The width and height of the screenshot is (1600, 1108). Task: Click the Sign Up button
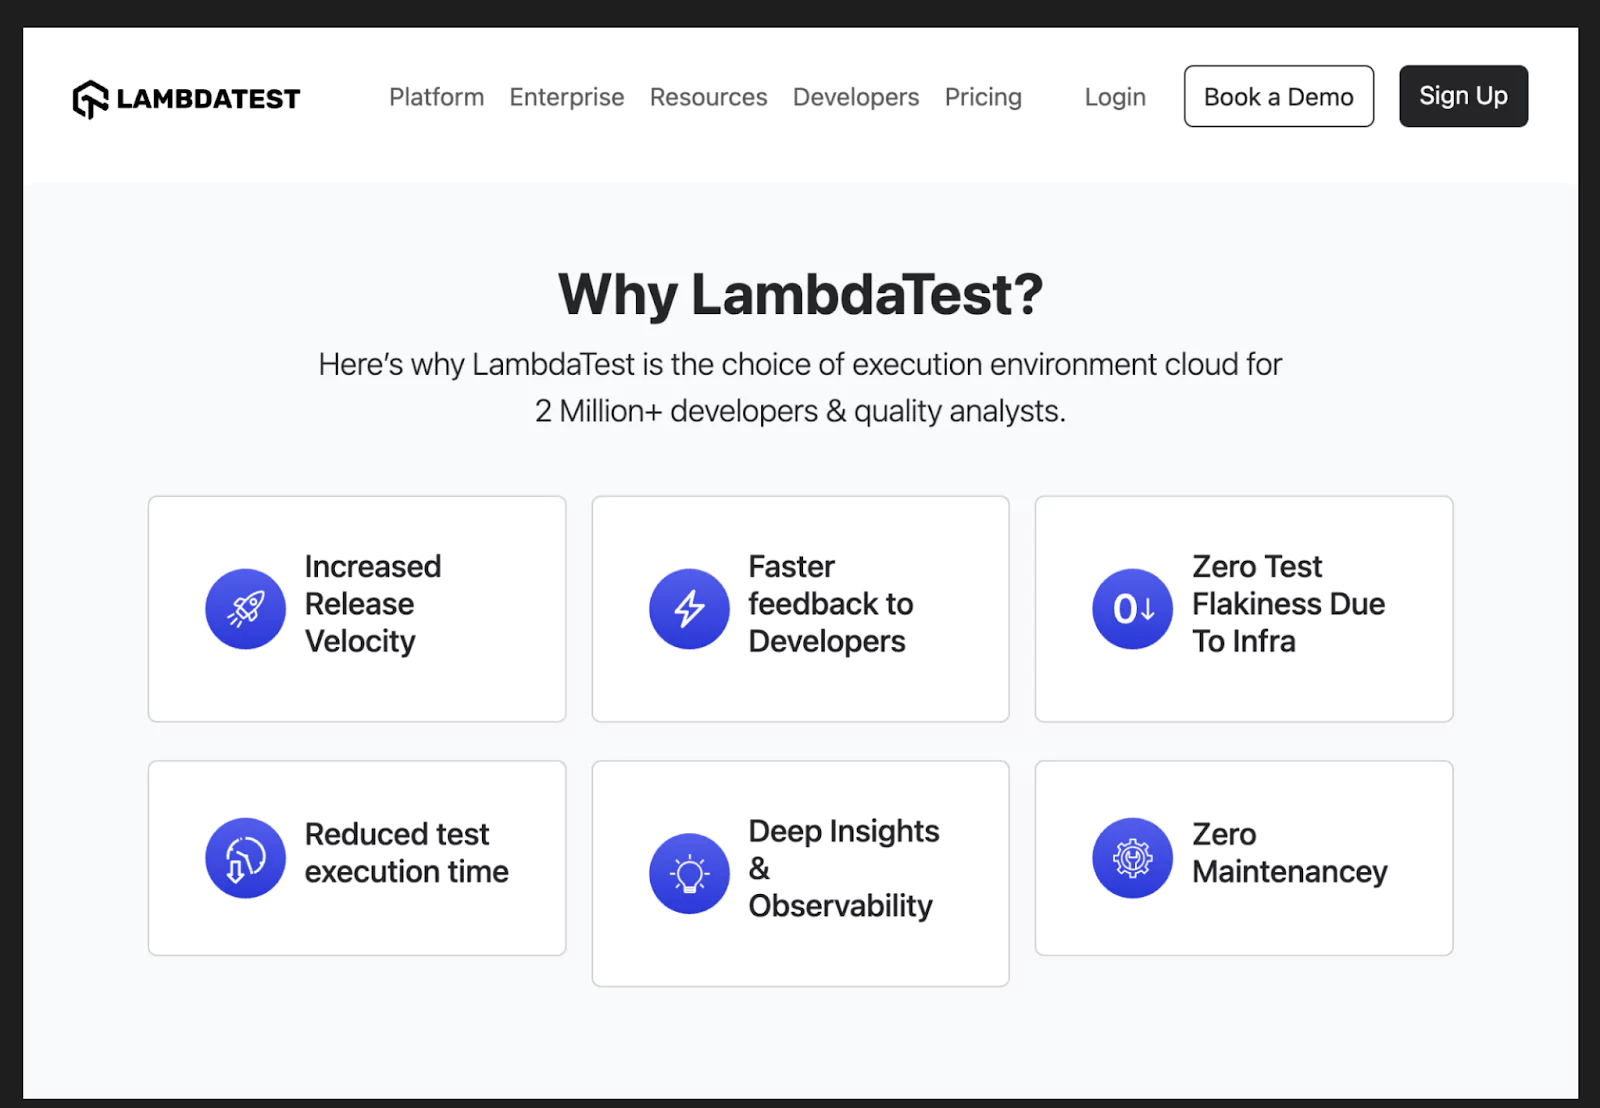click(x=1463, y=96)
